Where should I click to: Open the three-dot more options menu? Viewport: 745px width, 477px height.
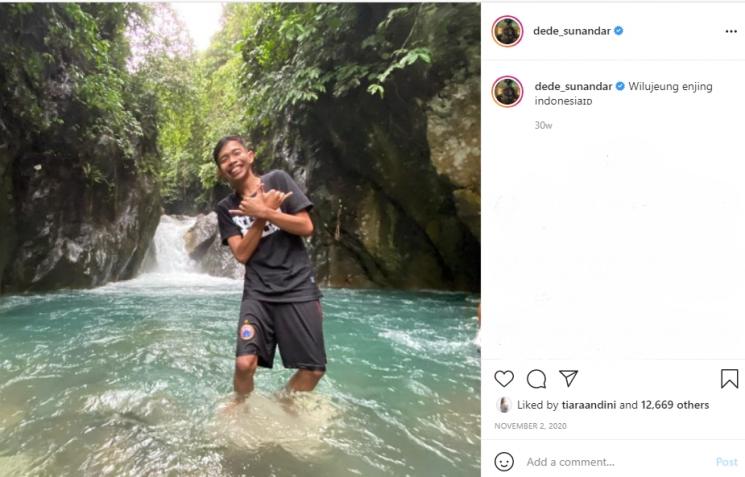[x=731, y=31]
